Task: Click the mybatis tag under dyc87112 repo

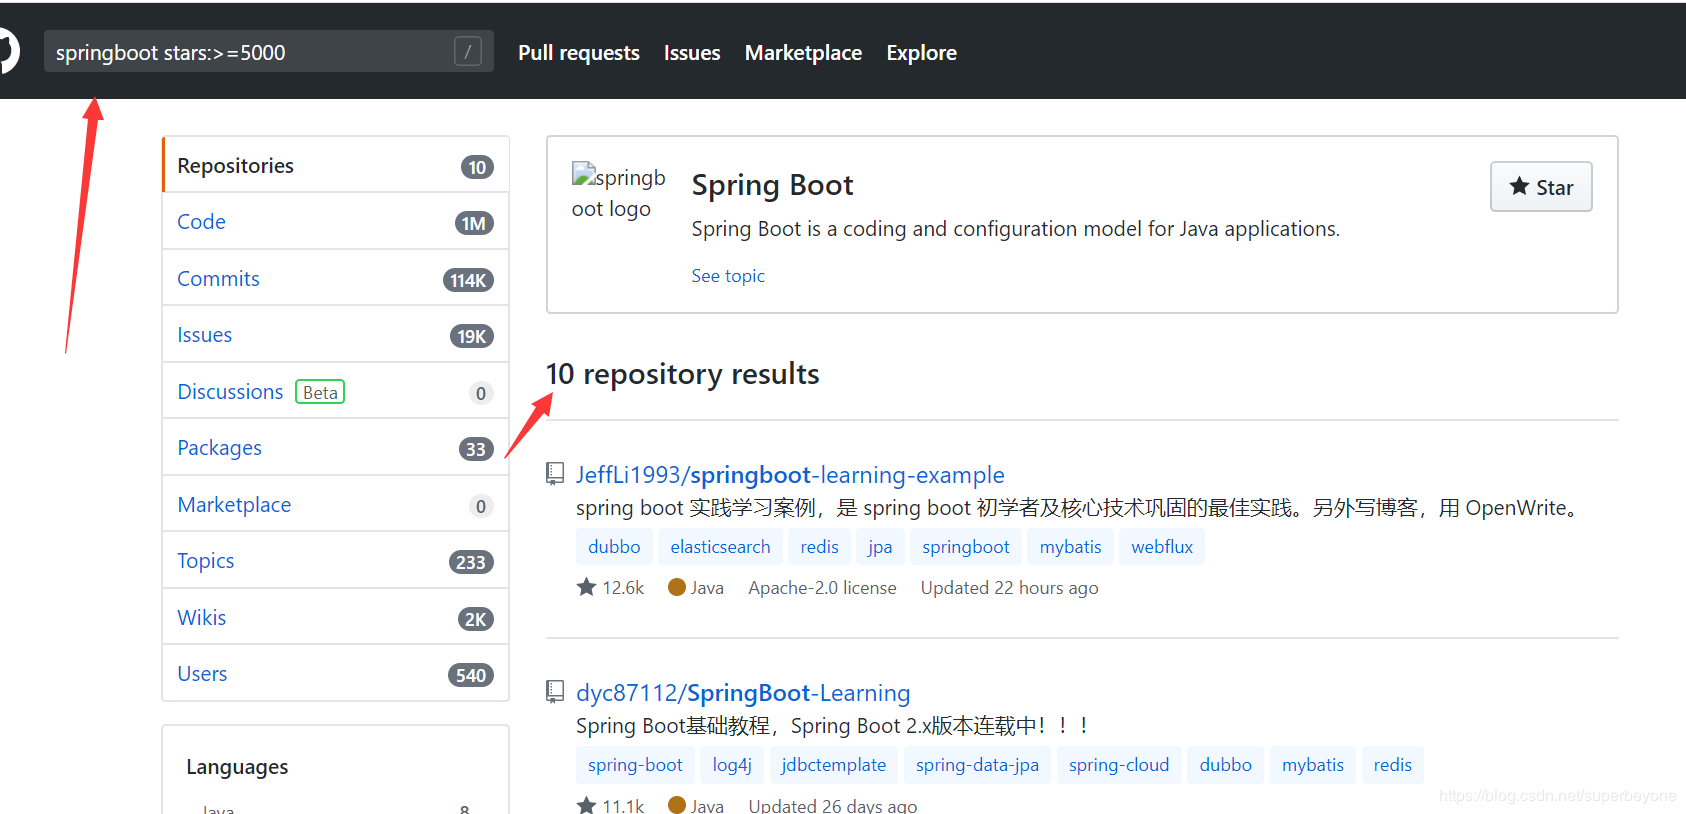Action: (x=1313, y=765)
